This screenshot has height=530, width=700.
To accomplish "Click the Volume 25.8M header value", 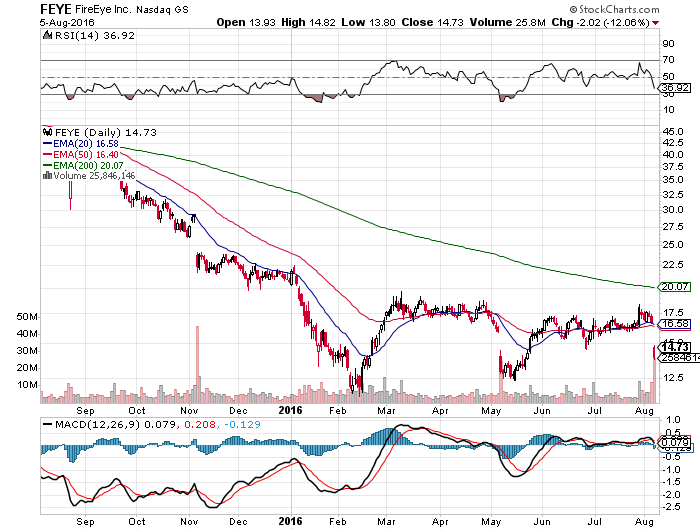I will 508,22.
